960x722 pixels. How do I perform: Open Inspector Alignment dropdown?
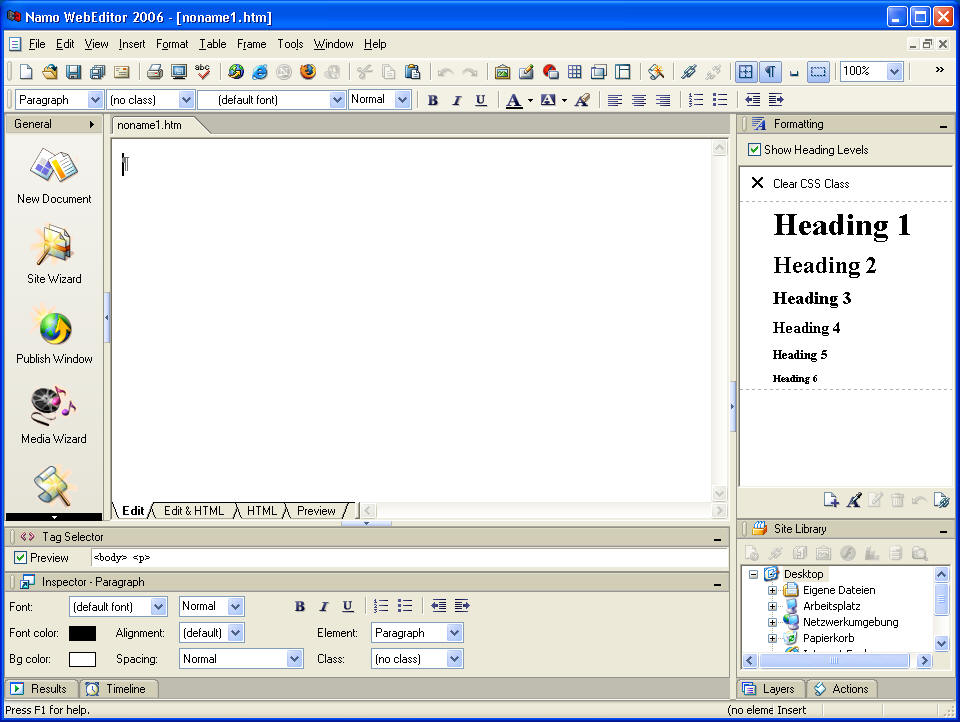click(236, 633)
